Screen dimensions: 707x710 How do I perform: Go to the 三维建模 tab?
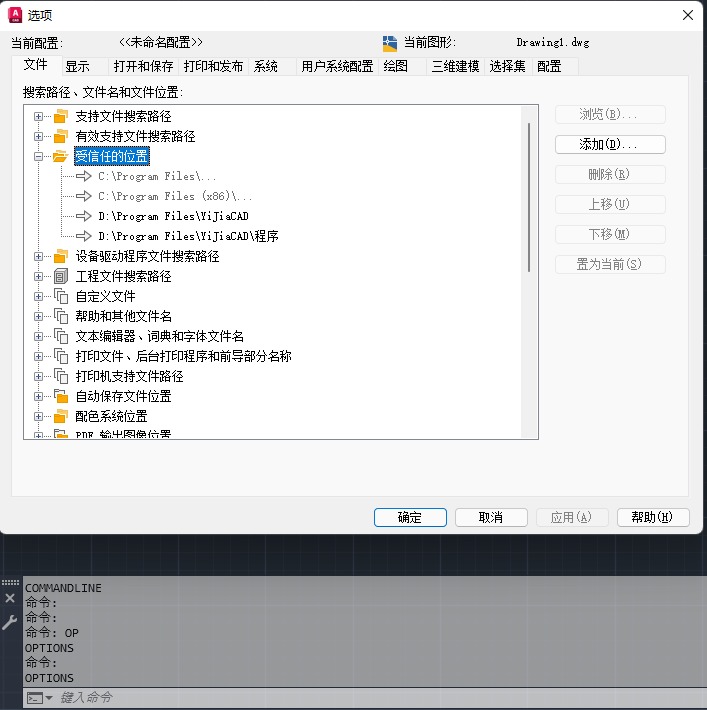tap(455, 66)
